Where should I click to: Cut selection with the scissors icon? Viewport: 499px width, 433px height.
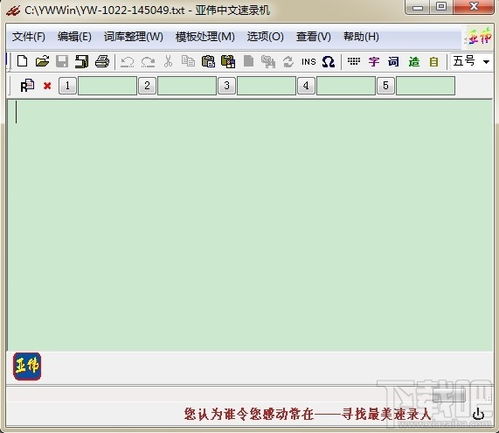click(x=168, y=62)
